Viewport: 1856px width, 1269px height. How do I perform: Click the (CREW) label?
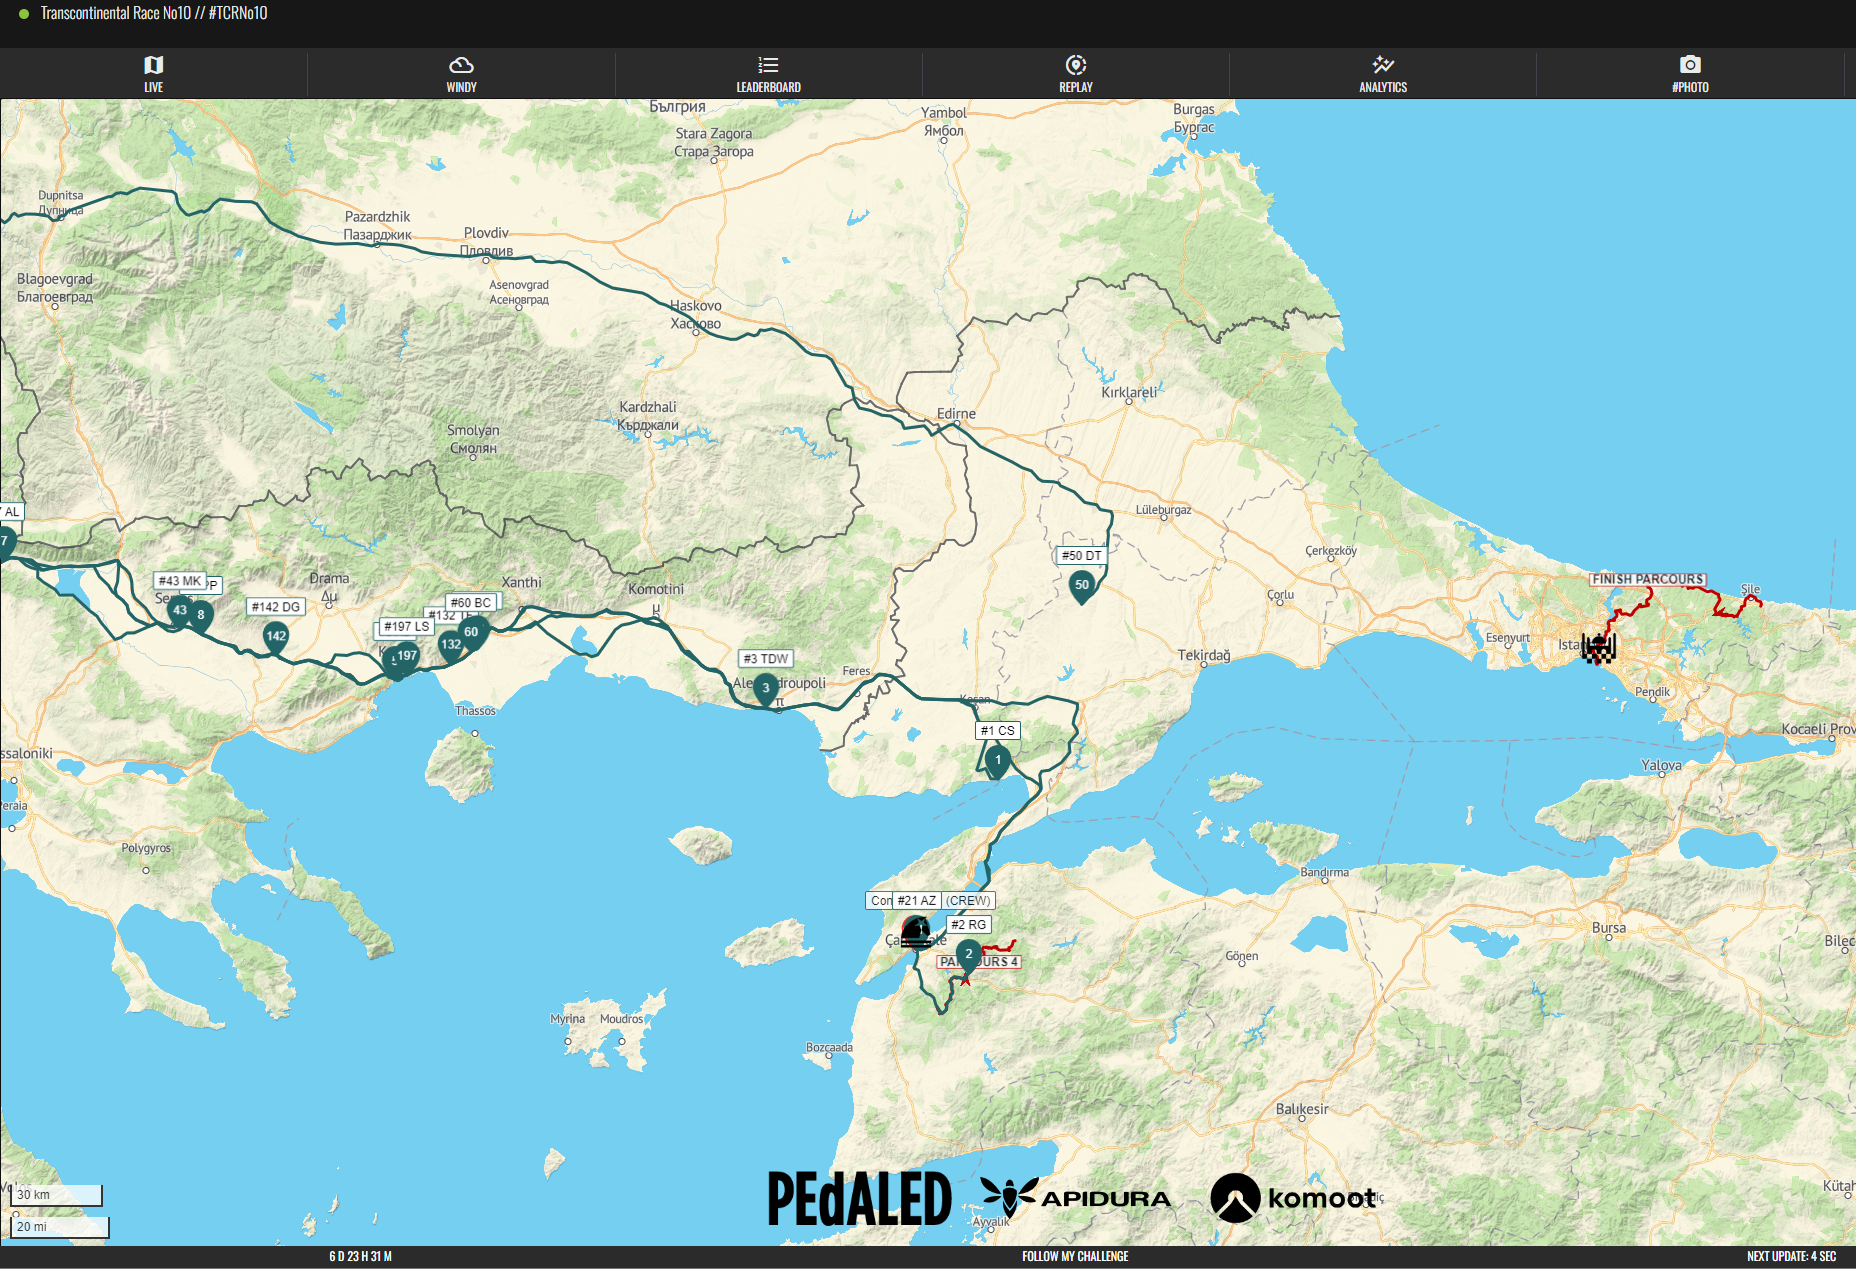point(968,901)
